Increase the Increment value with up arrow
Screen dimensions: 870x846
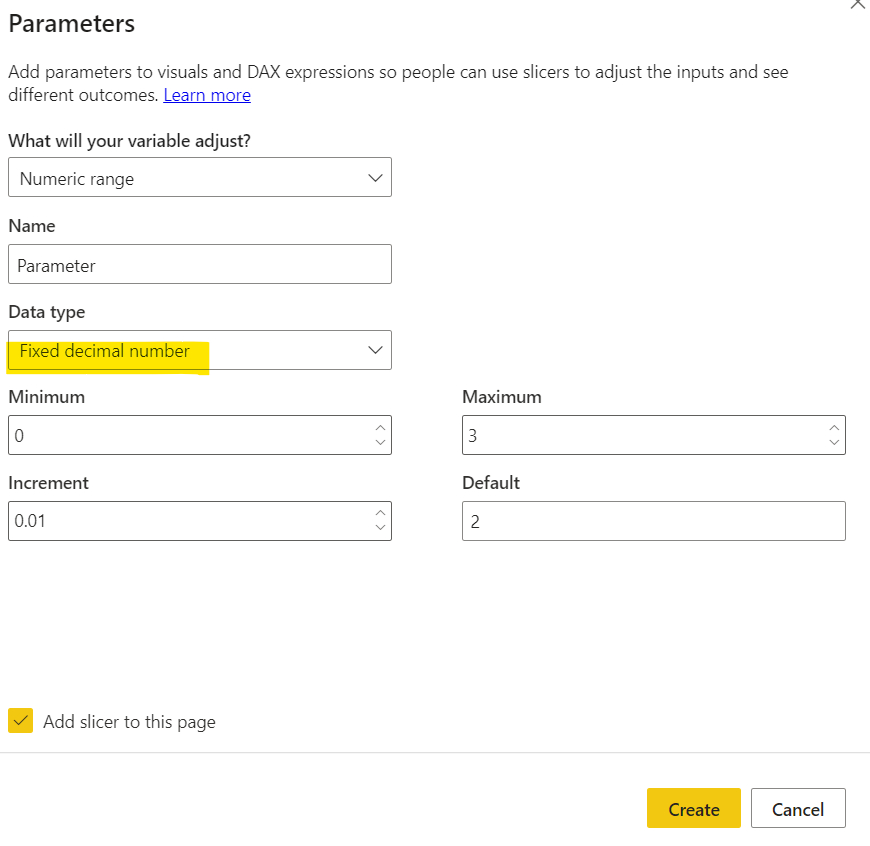pyautogui.click(x=380, y=513)
